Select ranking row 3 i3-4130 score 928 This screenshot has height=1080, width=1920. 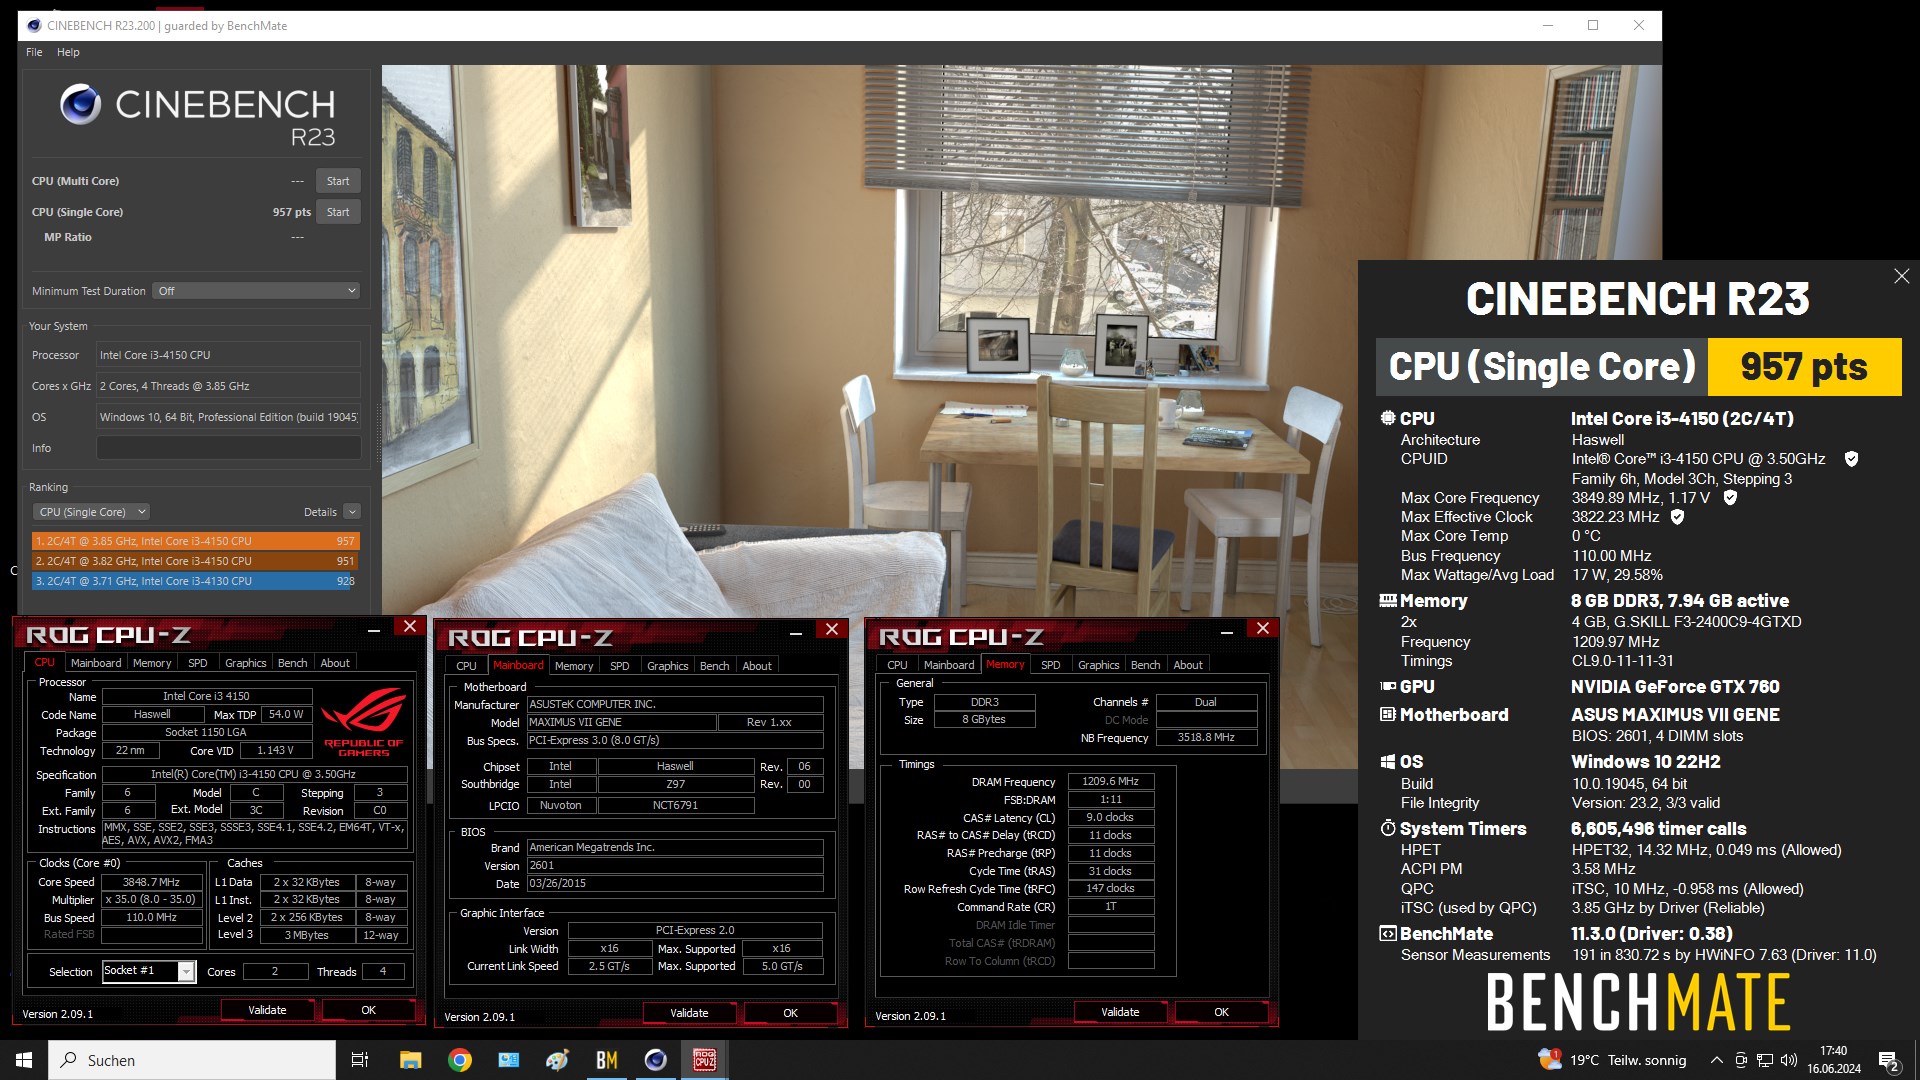tap(195, 581)
